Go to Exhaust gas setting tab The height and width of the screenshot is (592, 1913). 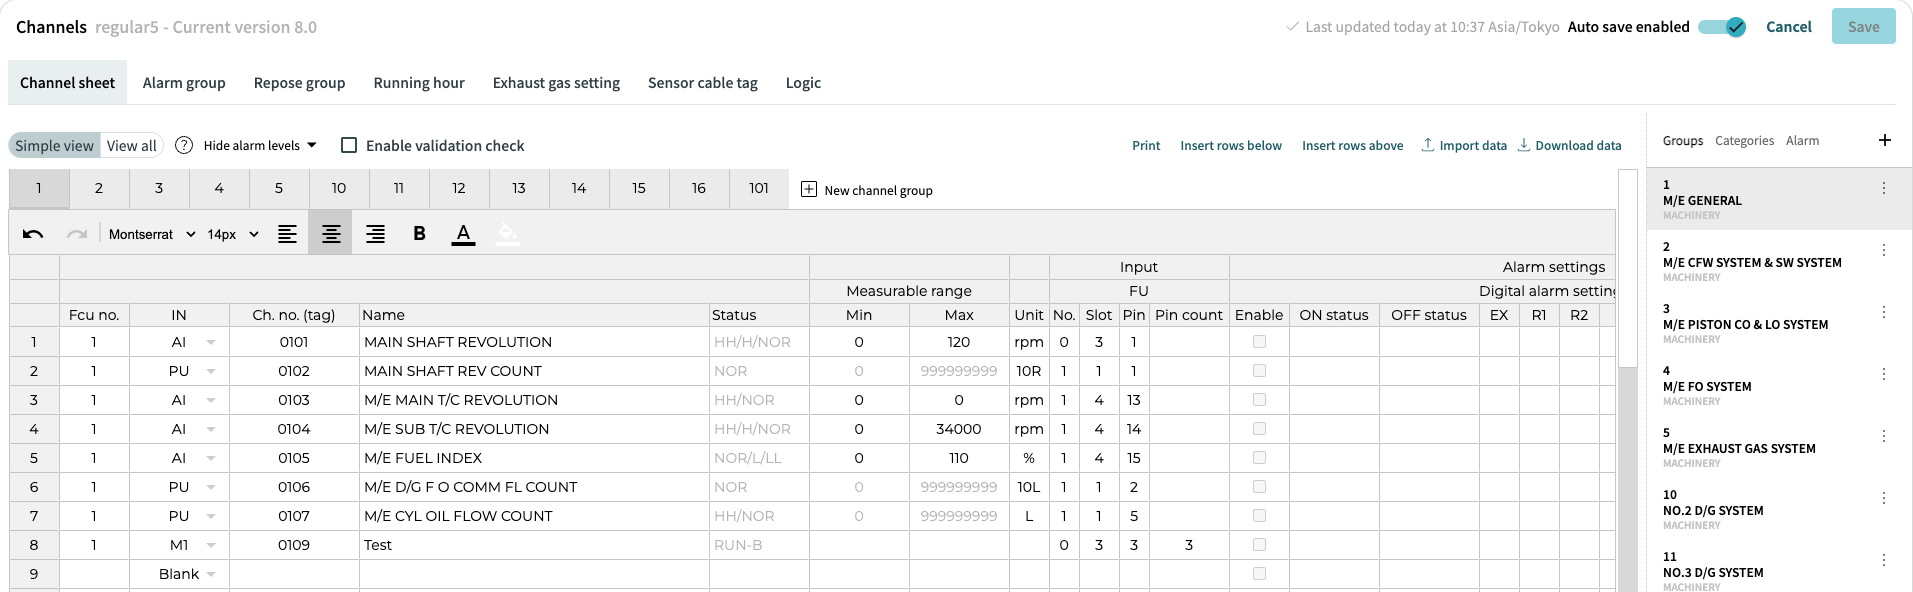click(x=556, y=83)
